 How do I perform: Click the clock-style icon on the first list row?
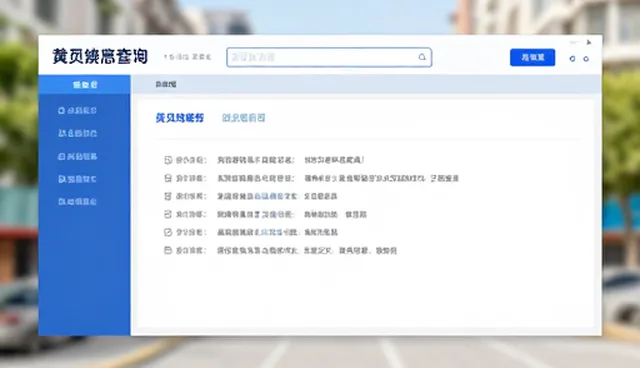click(x=168, y=160)
